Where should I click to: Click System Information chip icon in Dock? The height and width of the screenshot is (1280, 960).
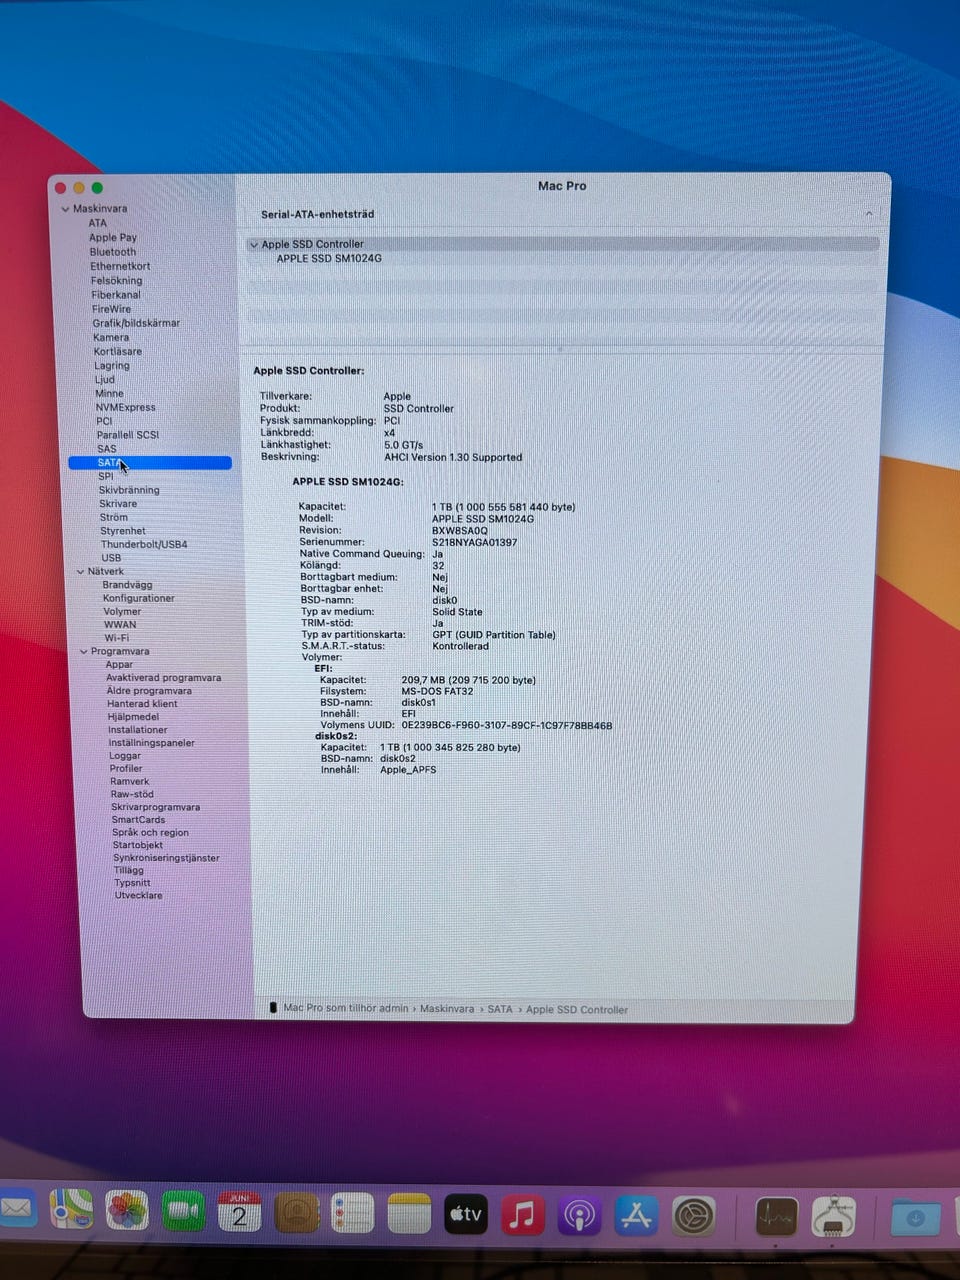click(x=833, y=1217)
